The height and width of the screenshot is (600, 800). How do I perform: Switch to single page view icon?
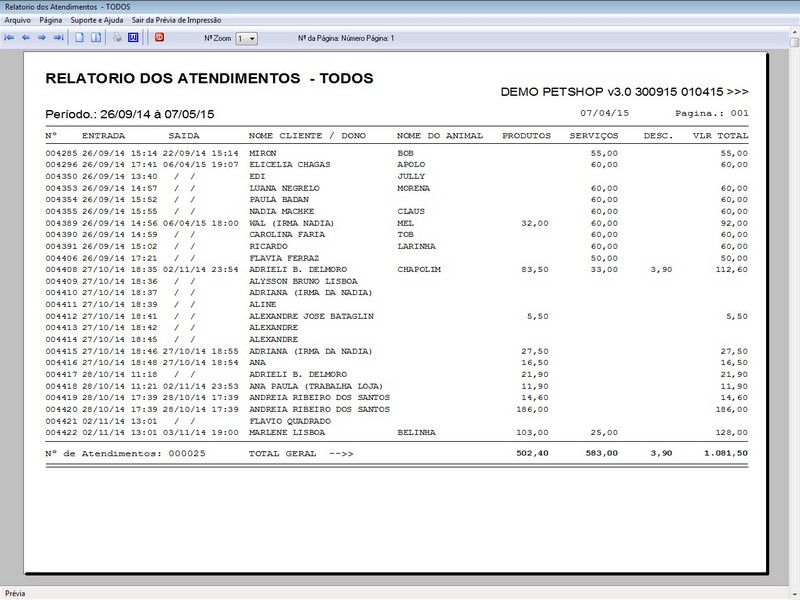point(79,38)
